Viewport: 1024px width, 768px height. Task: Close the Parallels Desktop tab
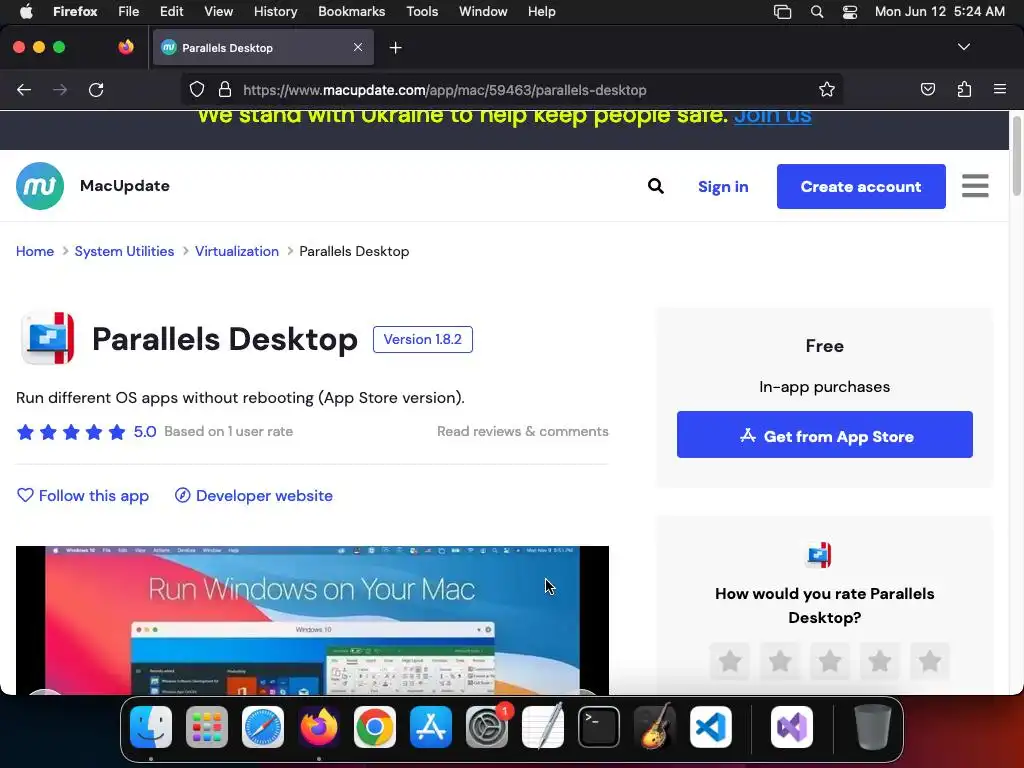pyautogui.click(x=358, y=47)
